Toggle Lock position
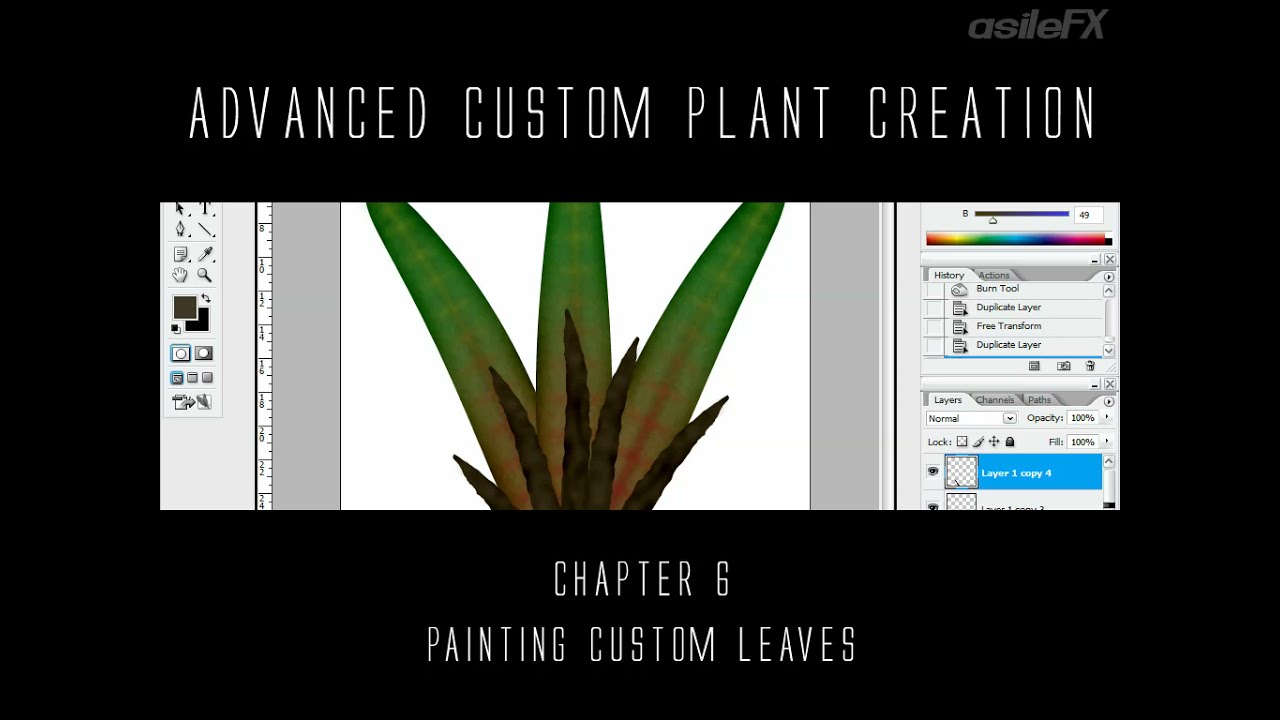1280x720 pixels. coord(994,442)
